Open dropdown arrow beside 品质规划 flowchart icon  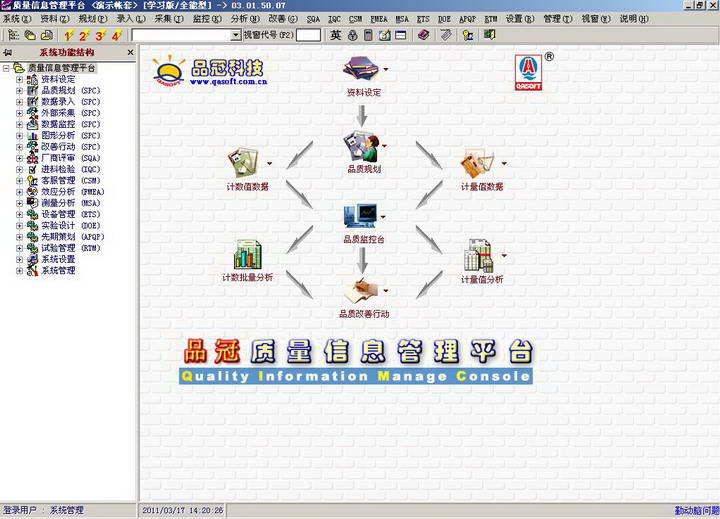tap(384, 146)
